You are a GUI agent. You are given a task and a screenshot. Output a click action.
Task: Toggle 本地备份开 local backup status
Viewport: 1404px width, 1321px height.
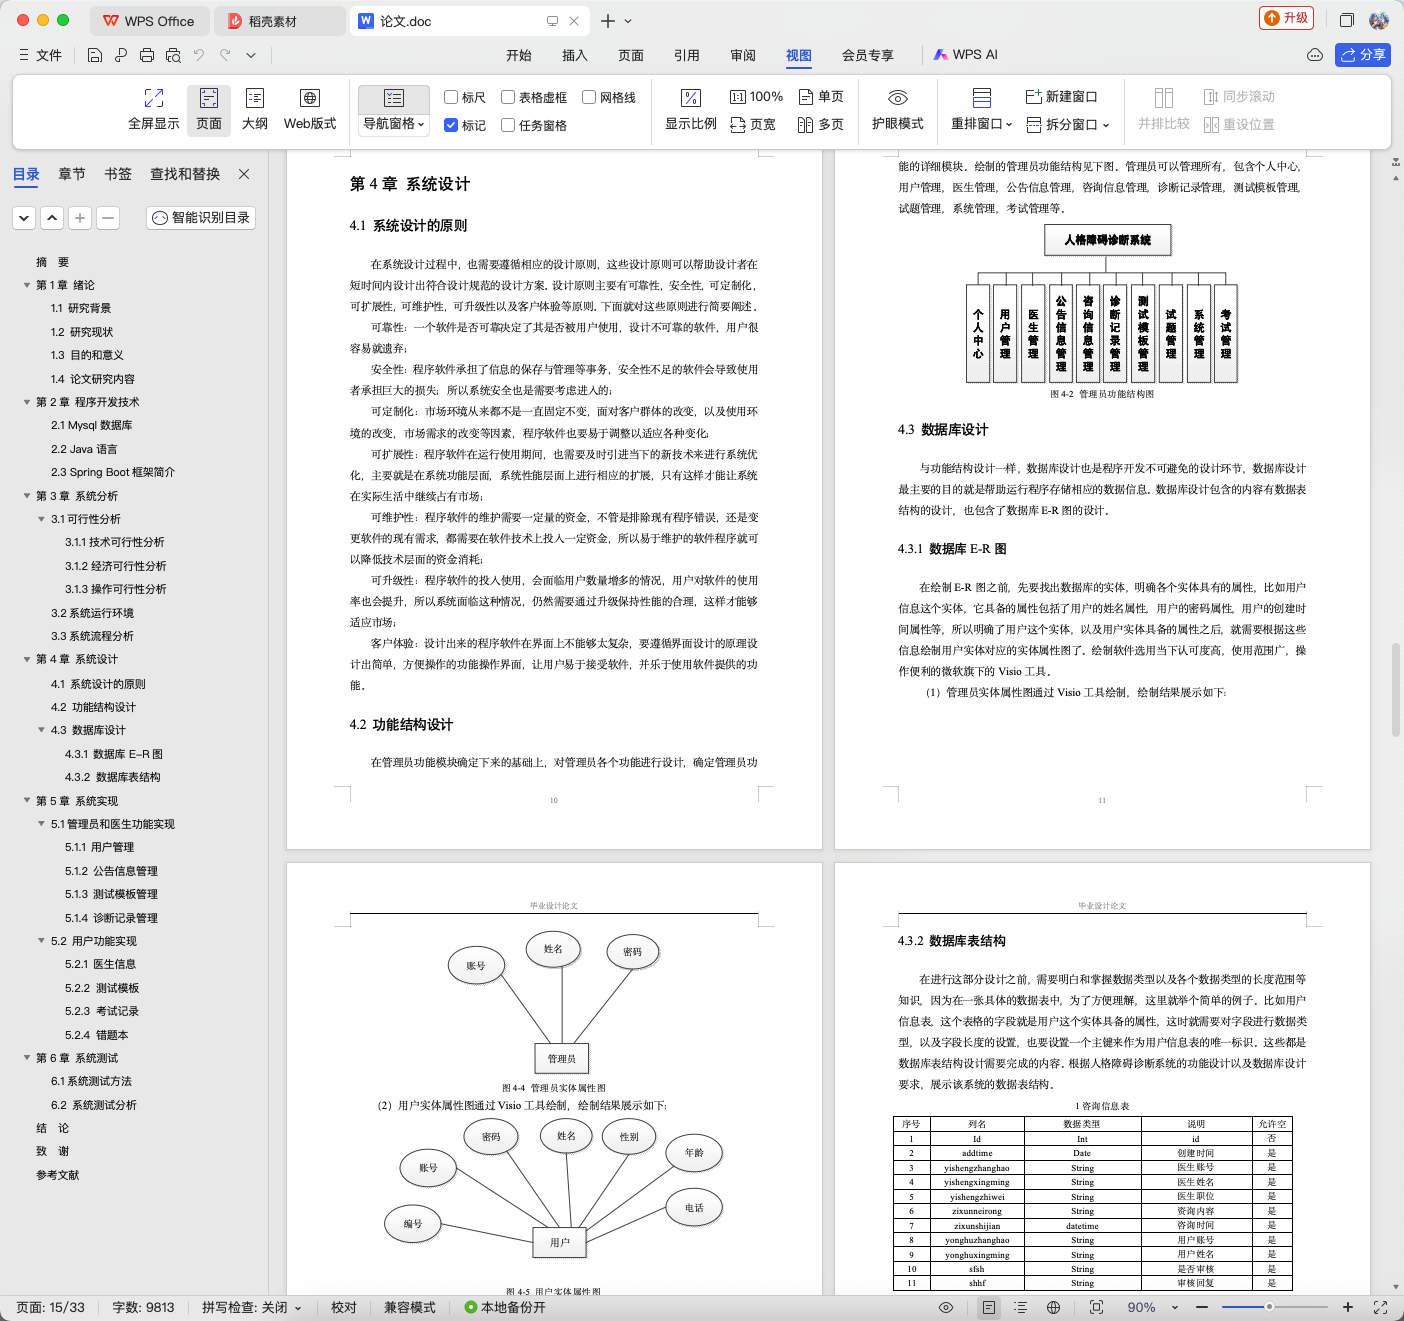pos(505,1307)
